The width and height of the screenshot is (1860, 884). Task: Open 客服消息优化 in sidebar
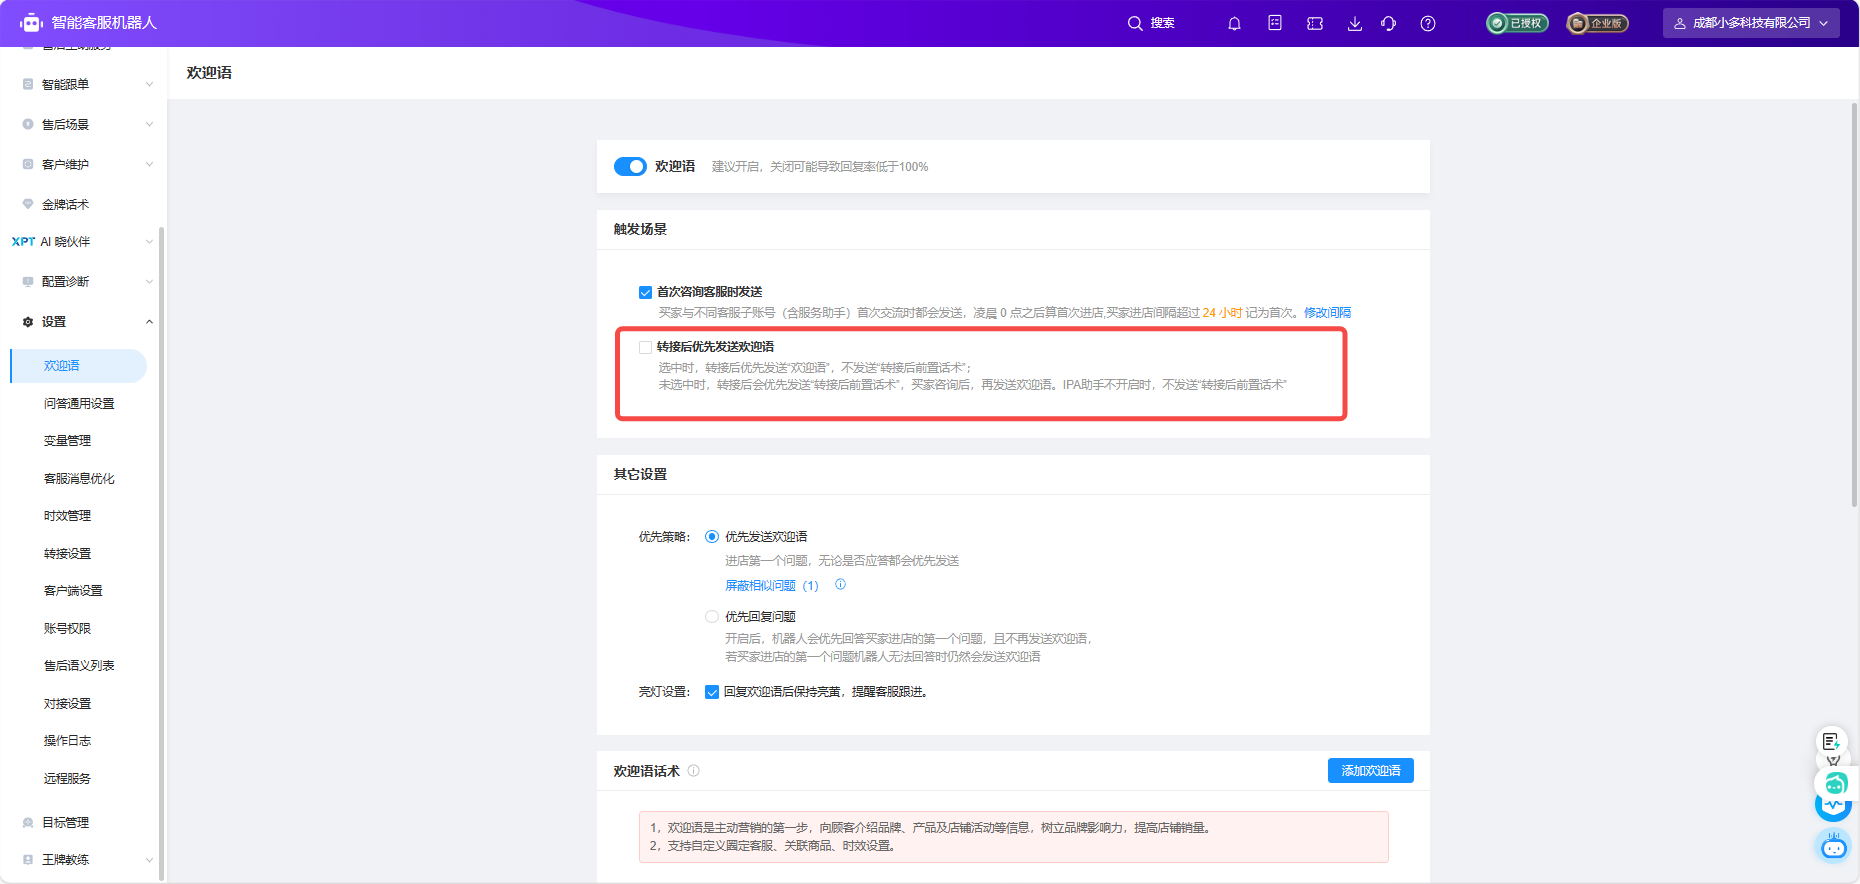79,479
